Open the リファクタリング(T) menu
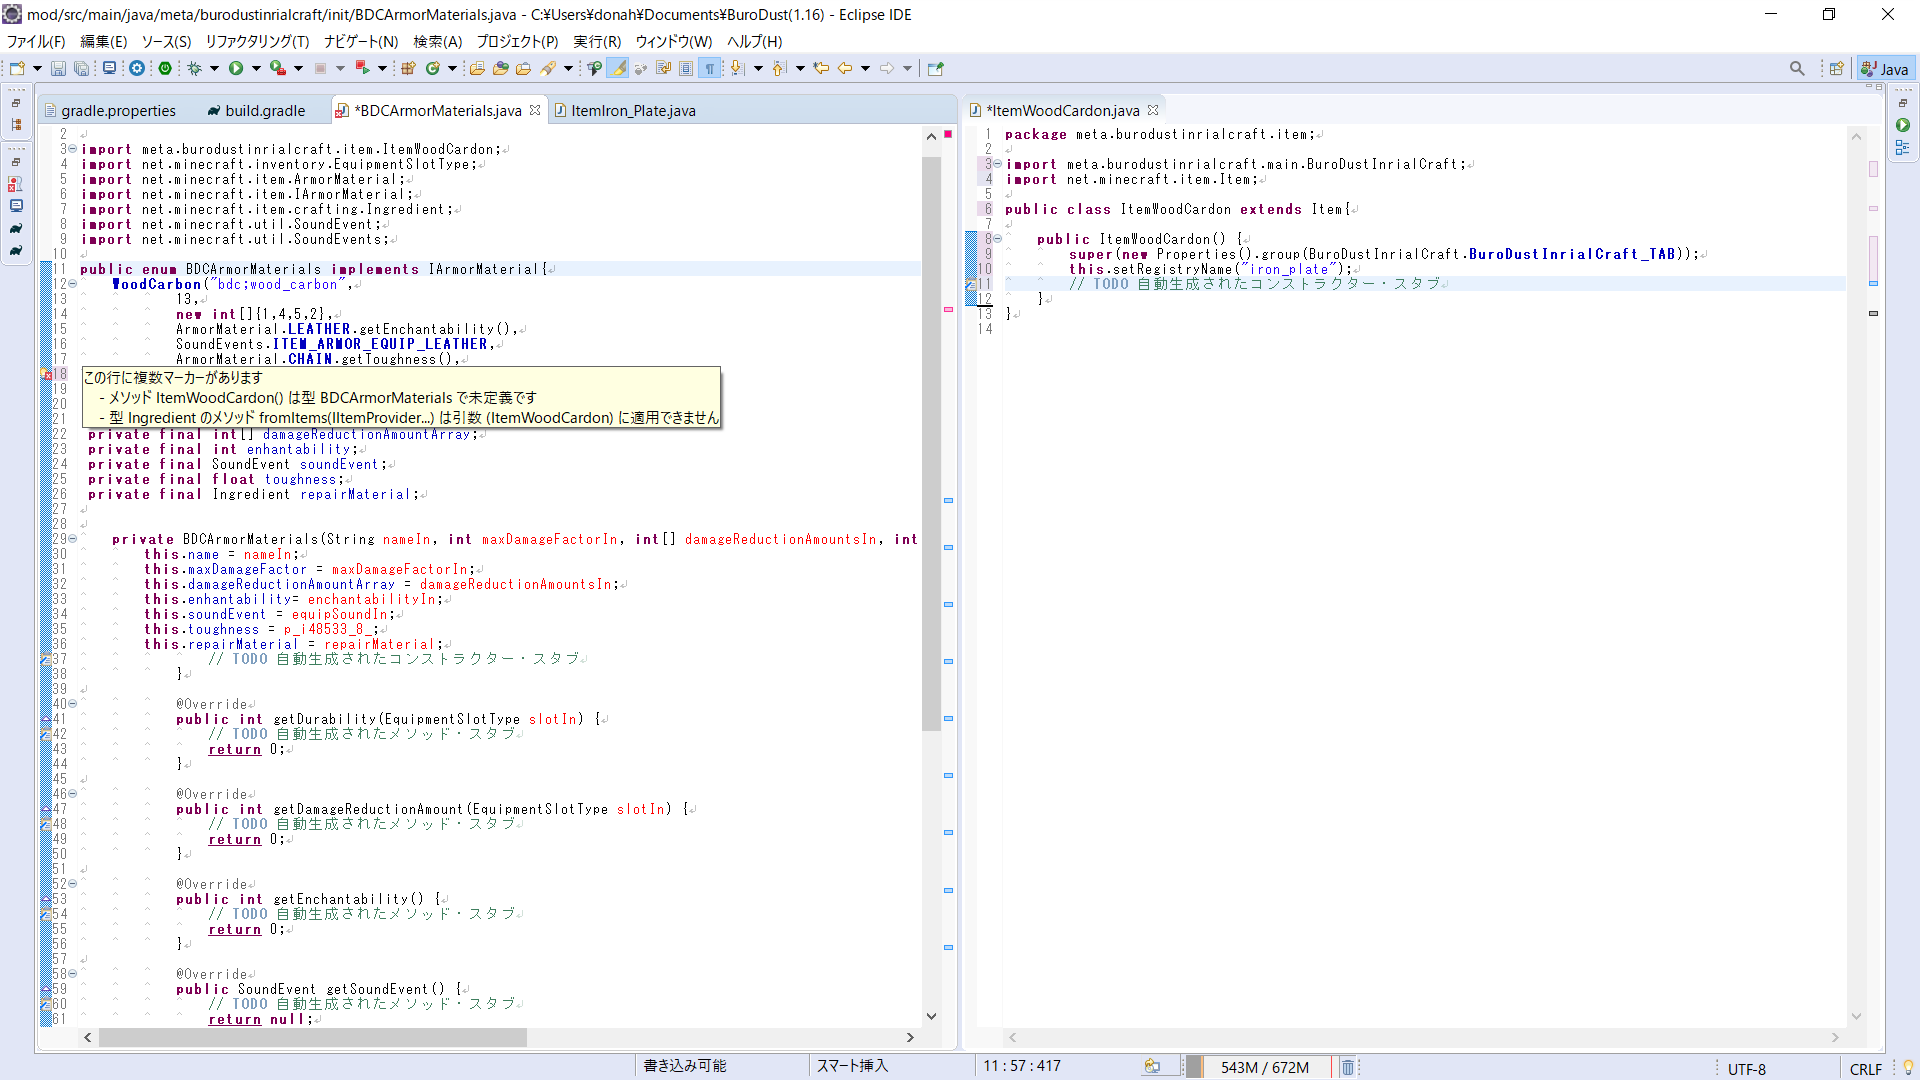 (x=257, y=41)
